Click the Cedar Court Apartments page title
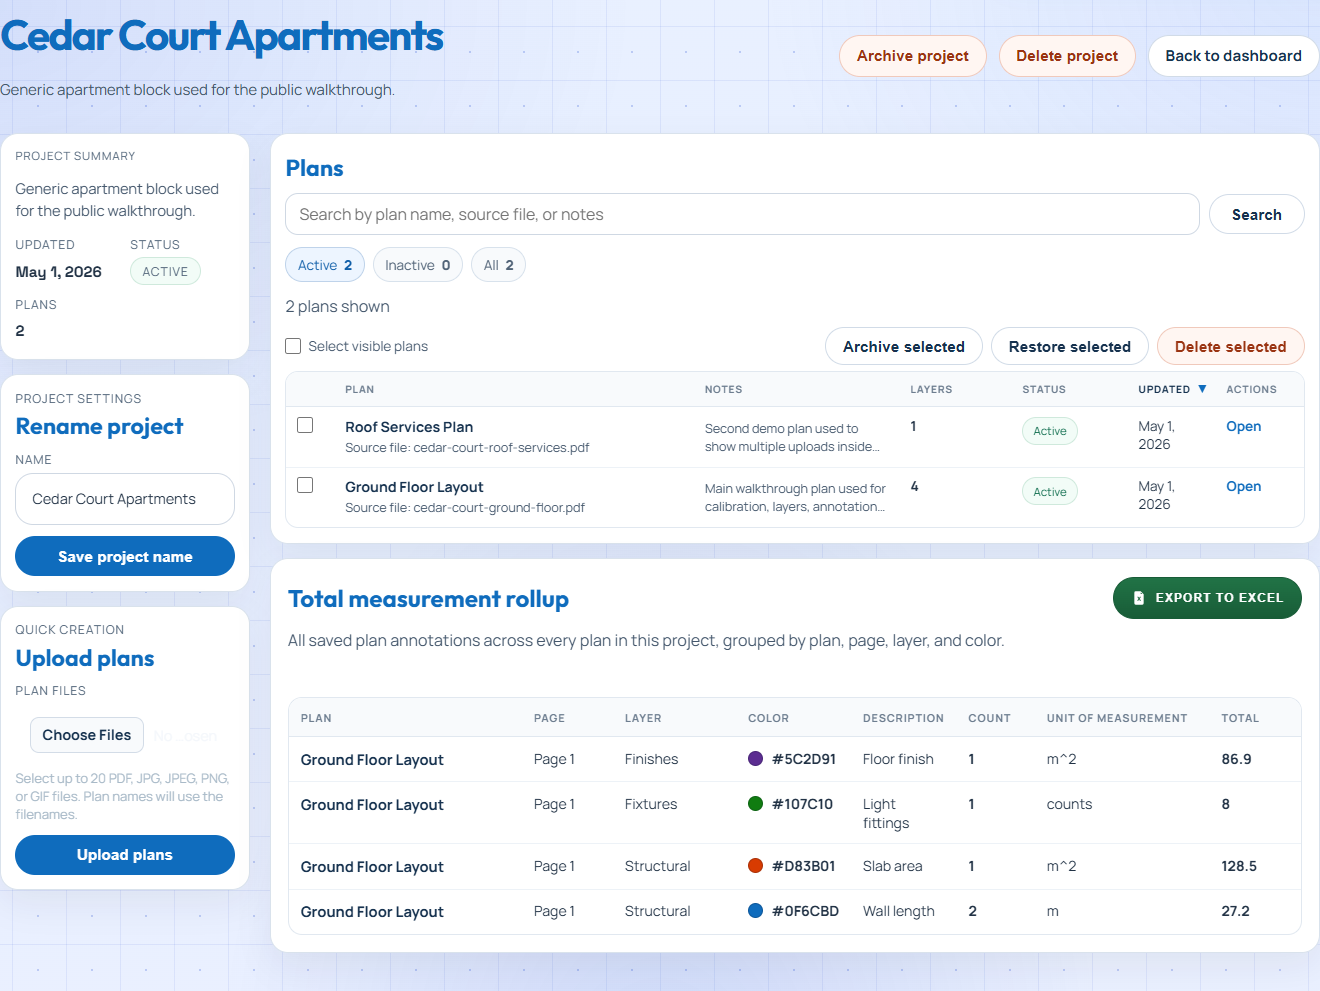 221,36
